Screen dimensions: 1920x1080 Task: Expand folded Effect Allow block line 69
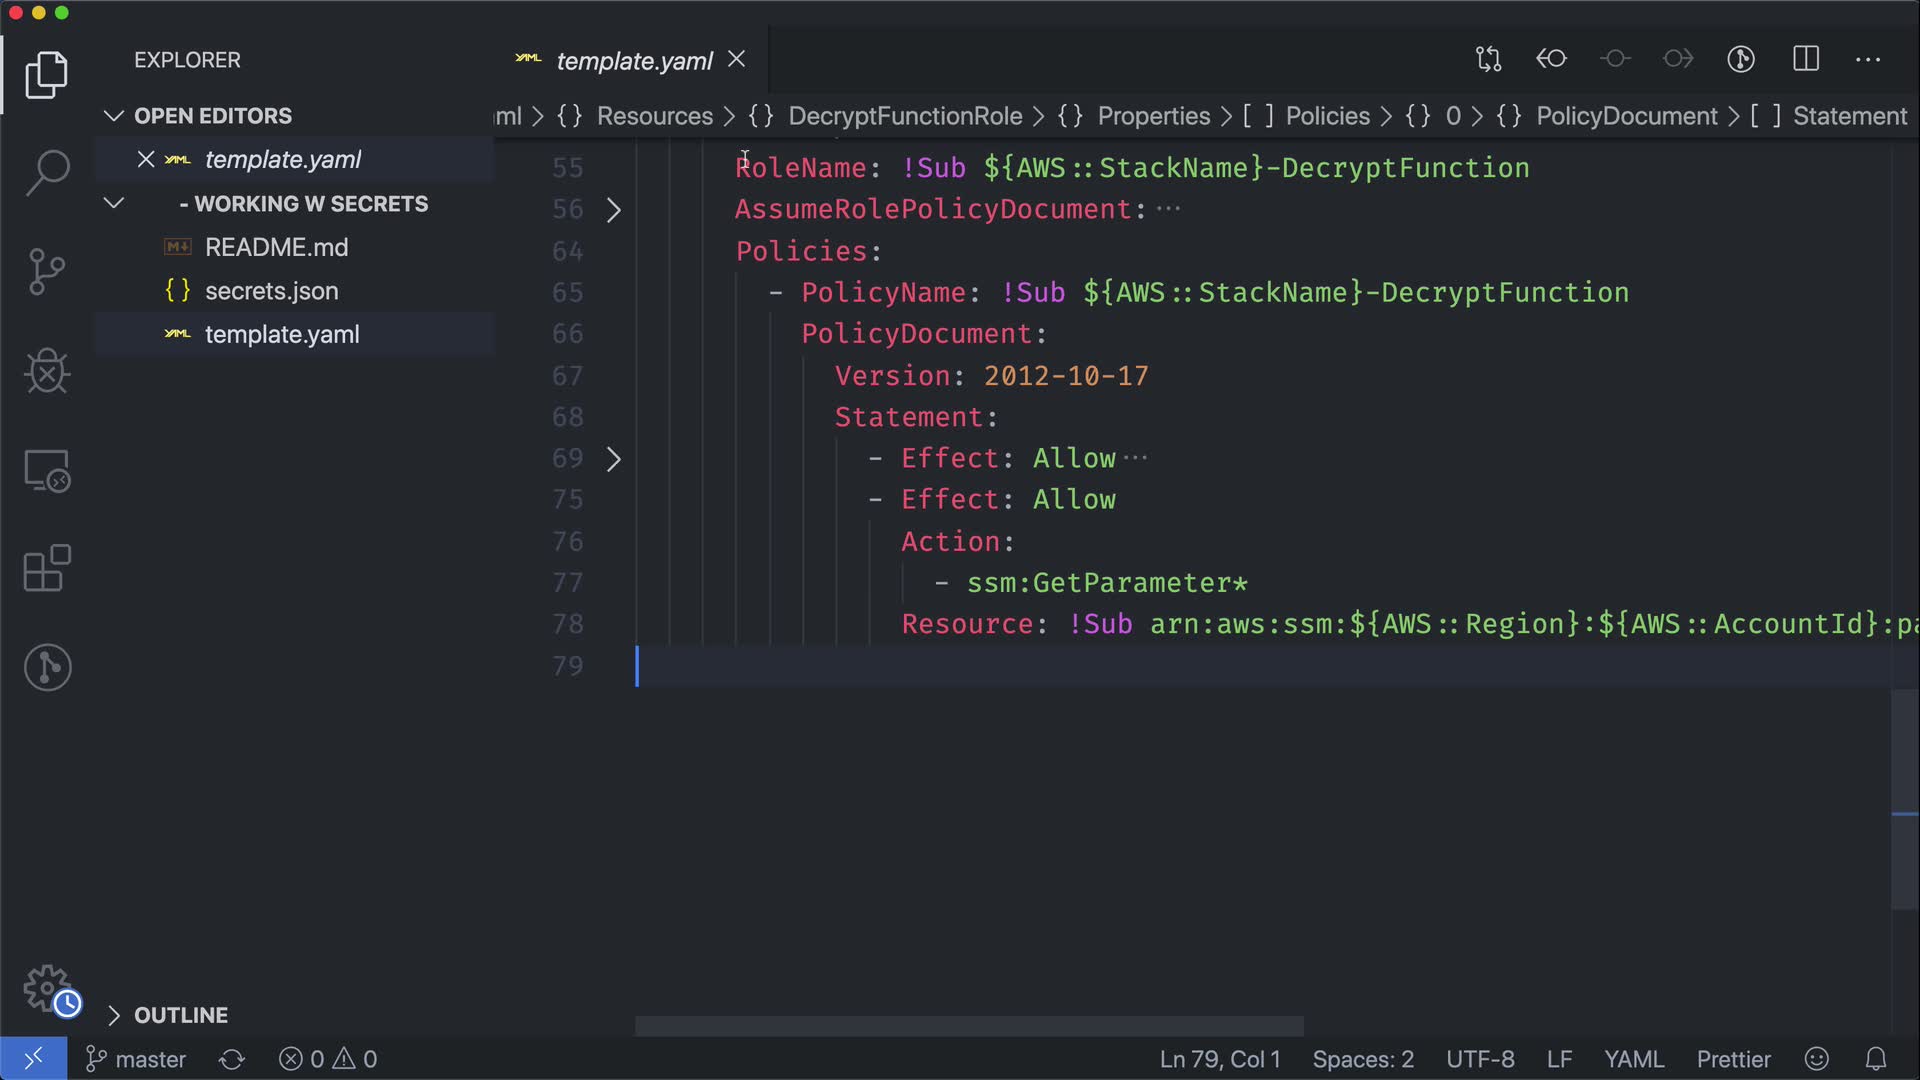[614, 459]
